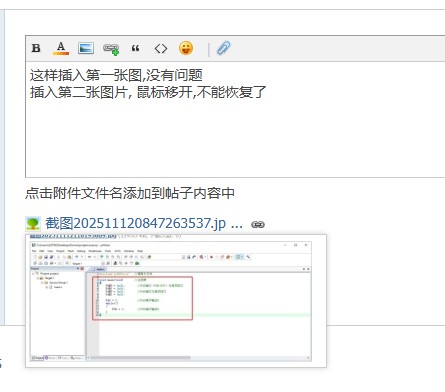The height and width of the screenshot is (392, 445).
Task: Insert a quote block
Action: coord(135,49)
